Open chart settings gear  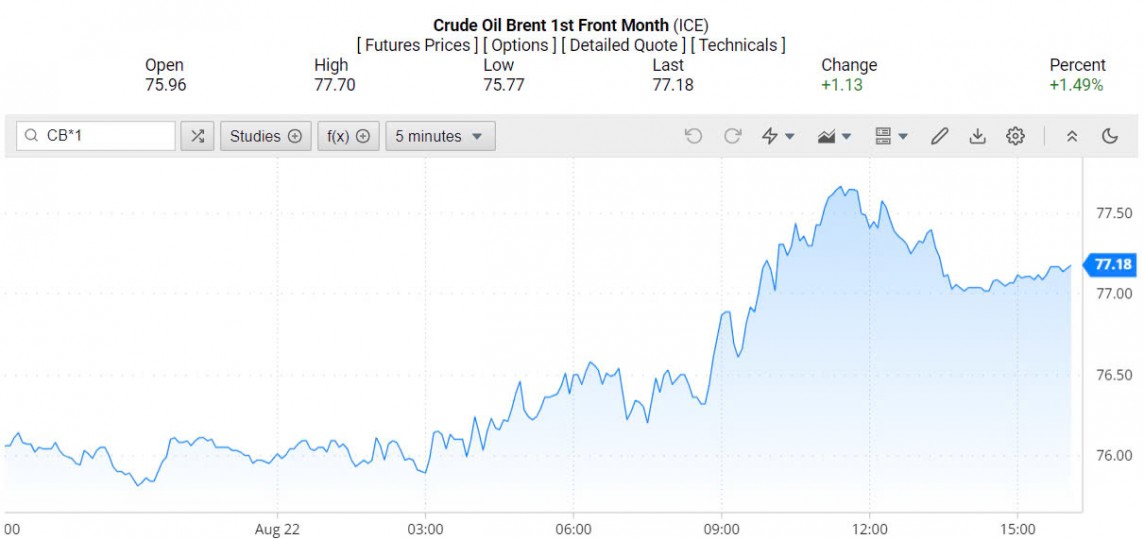click(x=1015, y=136)
